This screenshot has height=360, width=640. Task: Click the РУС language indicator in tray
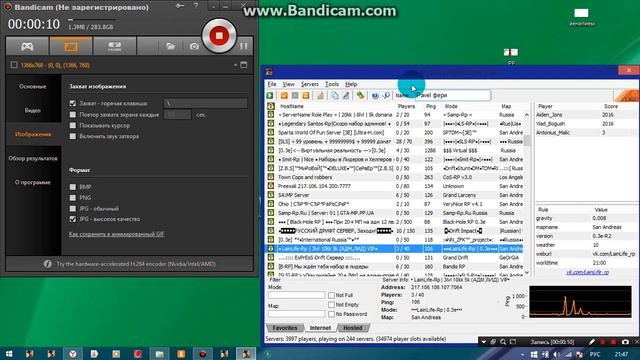point(595,354)
